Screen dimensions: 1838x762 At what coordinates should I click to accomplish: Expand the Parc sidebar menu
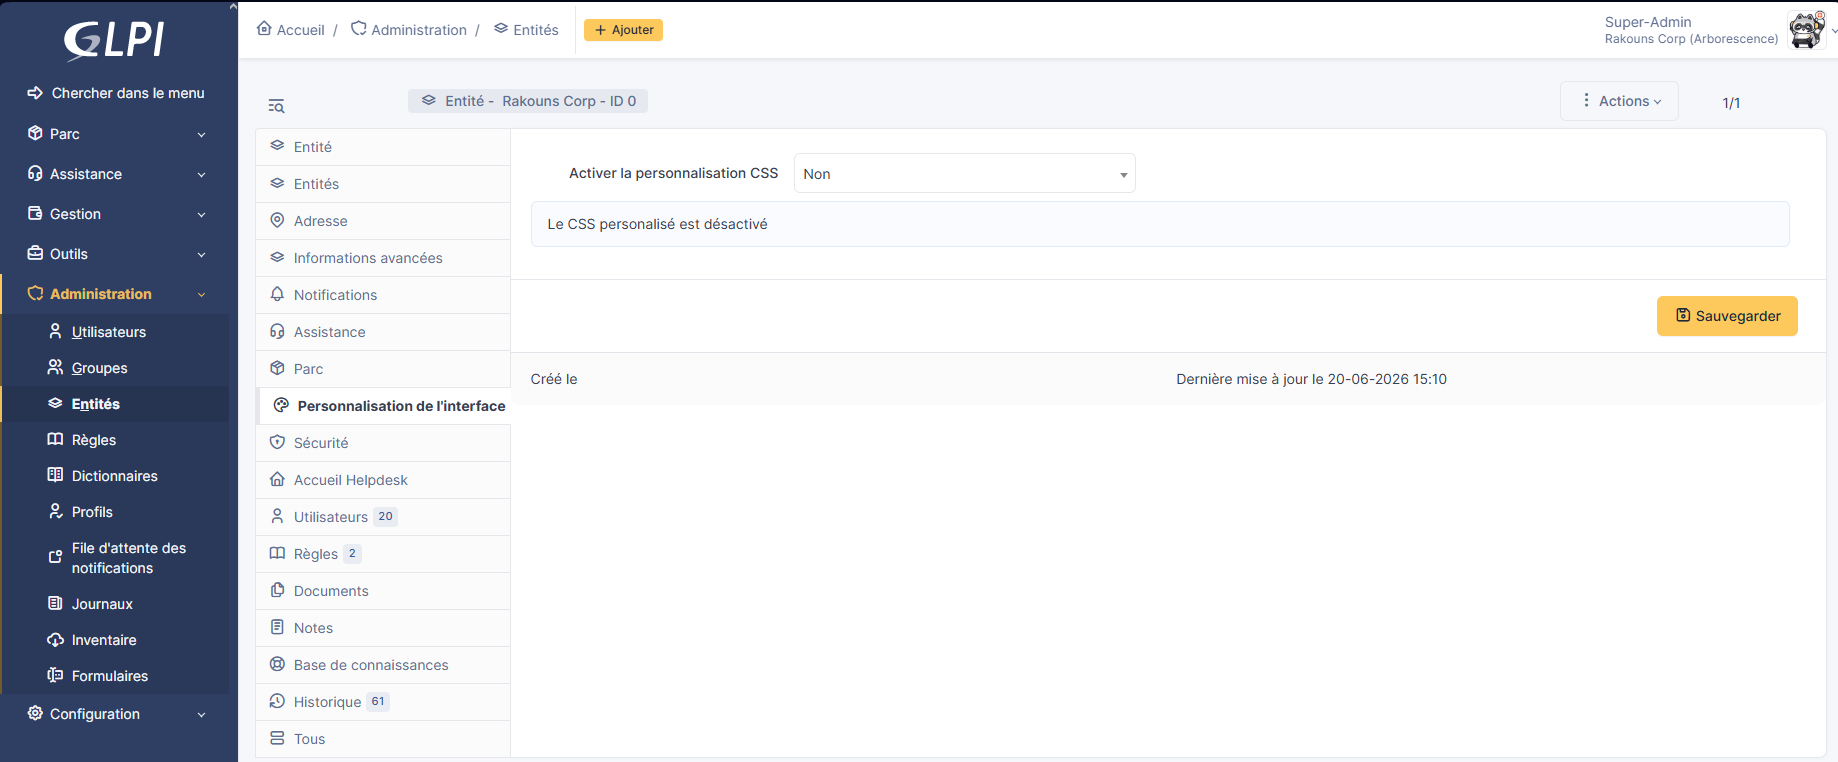116,134
